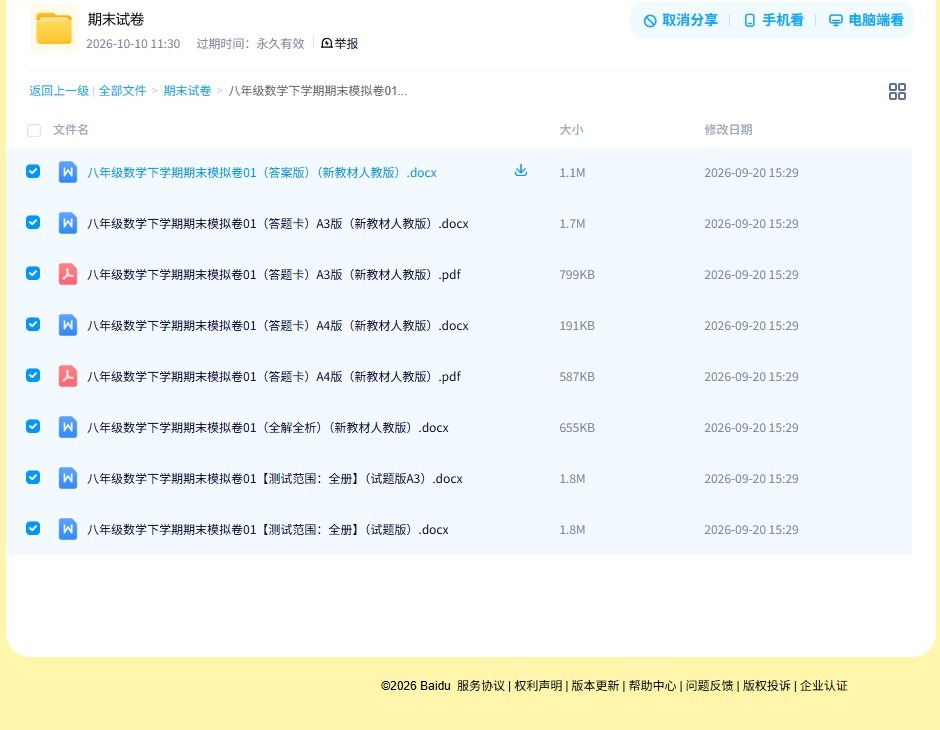Open （试题版）.docx file name

pyautogui.click(x=268, y=529)
